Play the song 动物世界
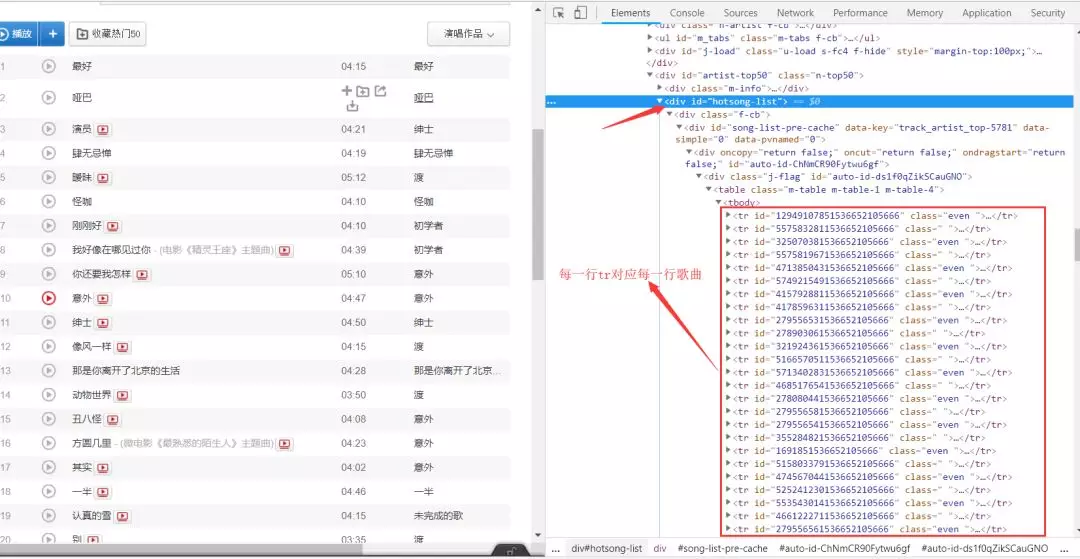Screen dimensions: 1080x559 (48, 394)
